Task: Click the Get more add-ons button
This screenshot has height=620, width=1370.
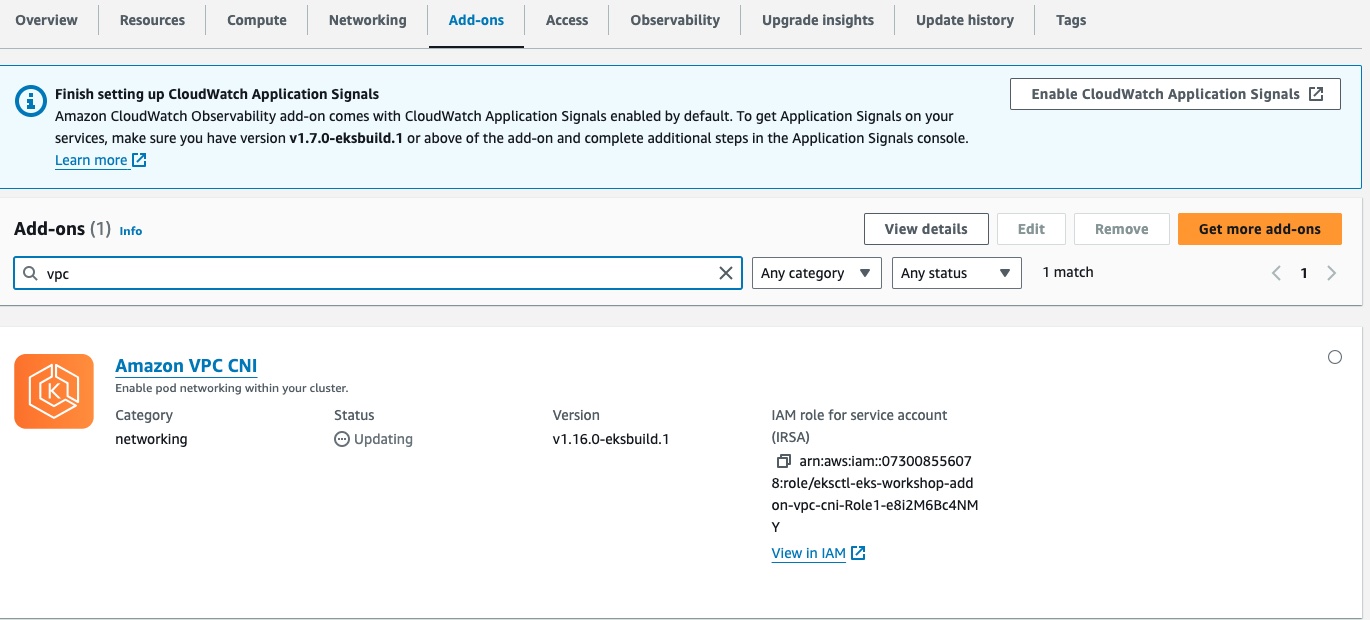Action: 1259,229
